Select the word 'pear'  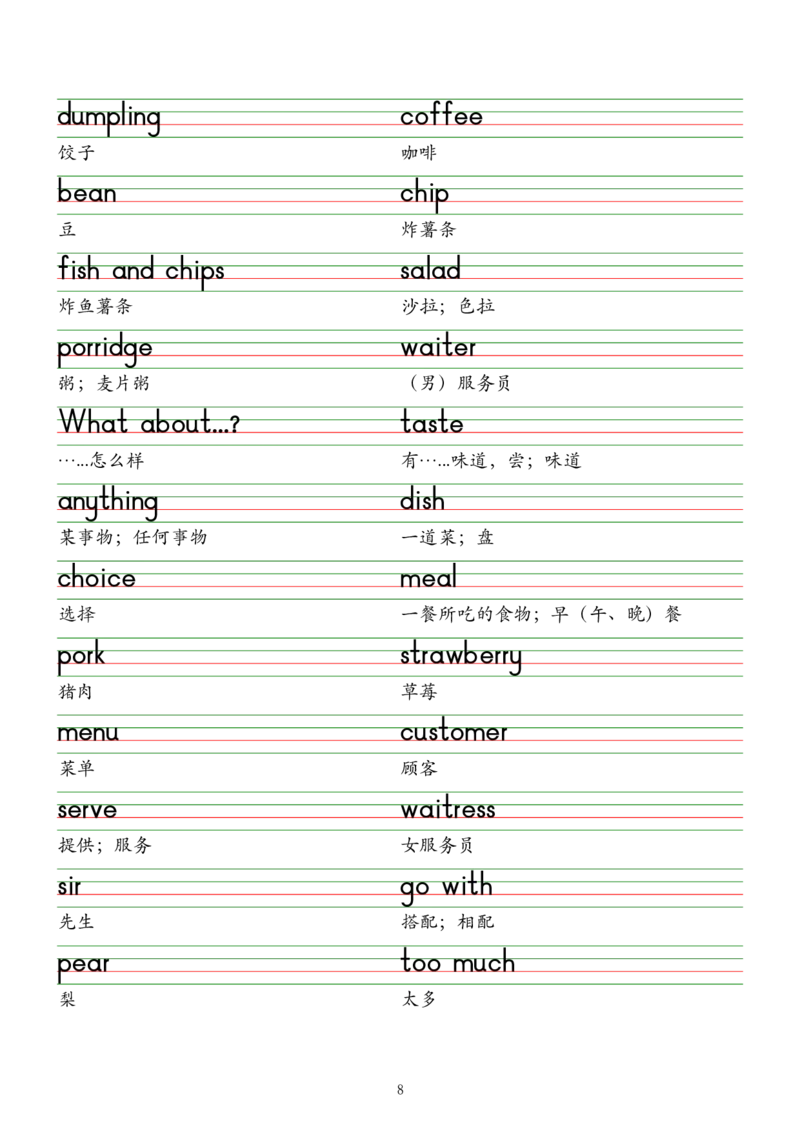point(85,965)
